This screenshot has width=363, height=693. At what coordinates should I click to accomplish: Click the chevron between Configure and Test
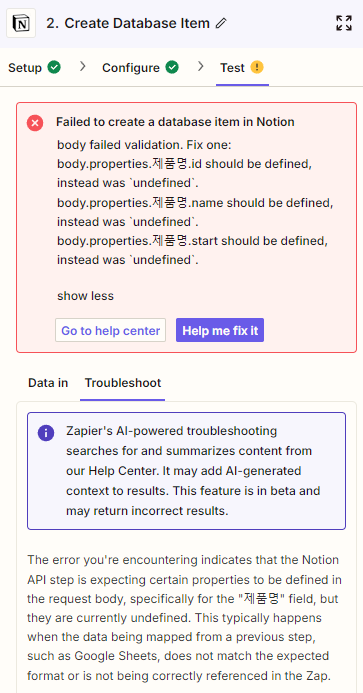pos(201,67)
